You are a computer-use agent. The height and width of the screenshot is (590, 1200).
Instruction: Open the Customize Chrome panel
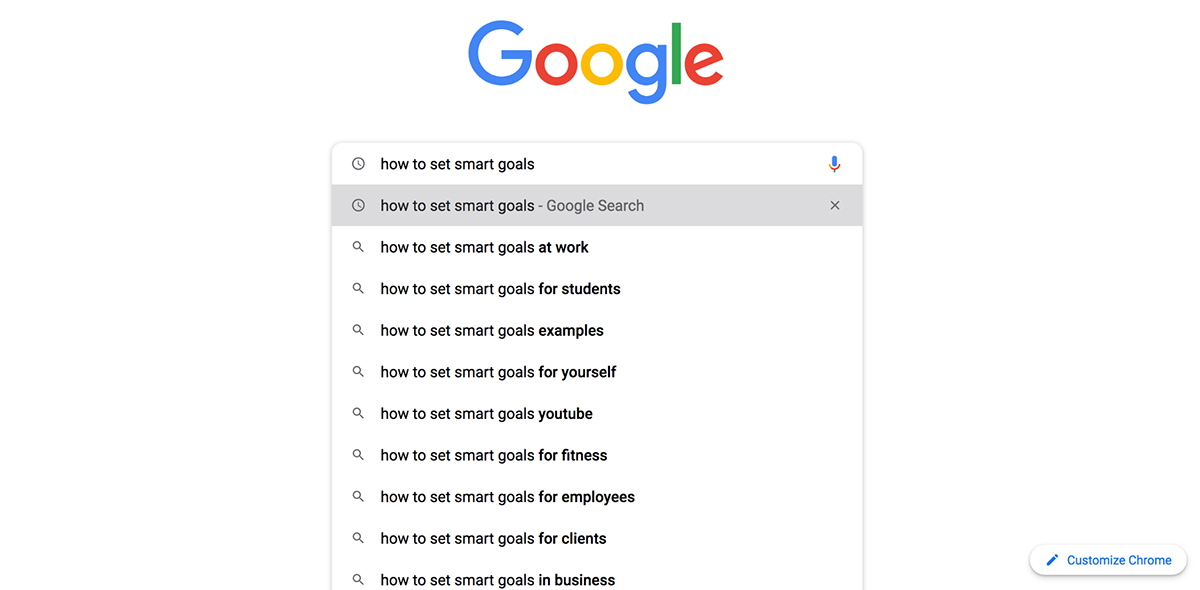(x=1108, y=560)
